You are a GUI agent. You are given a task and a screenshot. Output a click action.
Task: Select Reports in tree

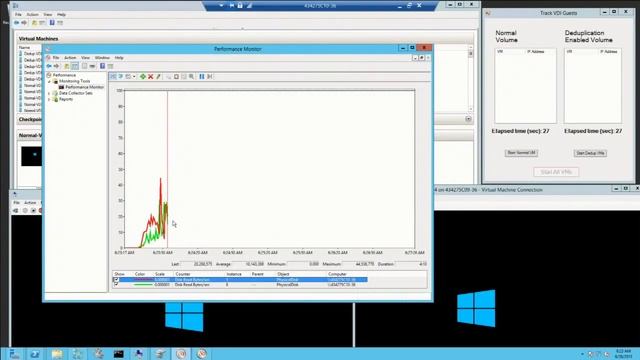66,99
